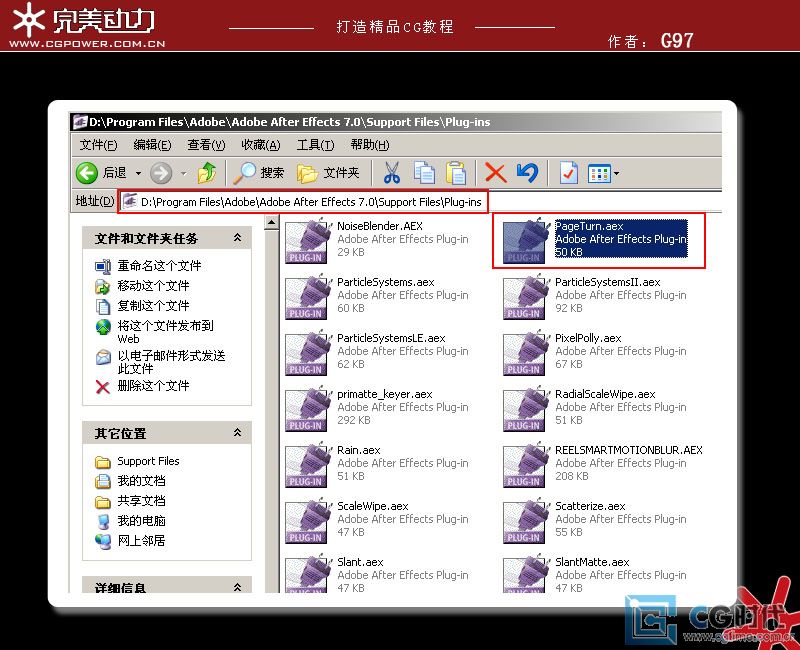Select the NoiseBlender.AEX plug-in icon

308,240
